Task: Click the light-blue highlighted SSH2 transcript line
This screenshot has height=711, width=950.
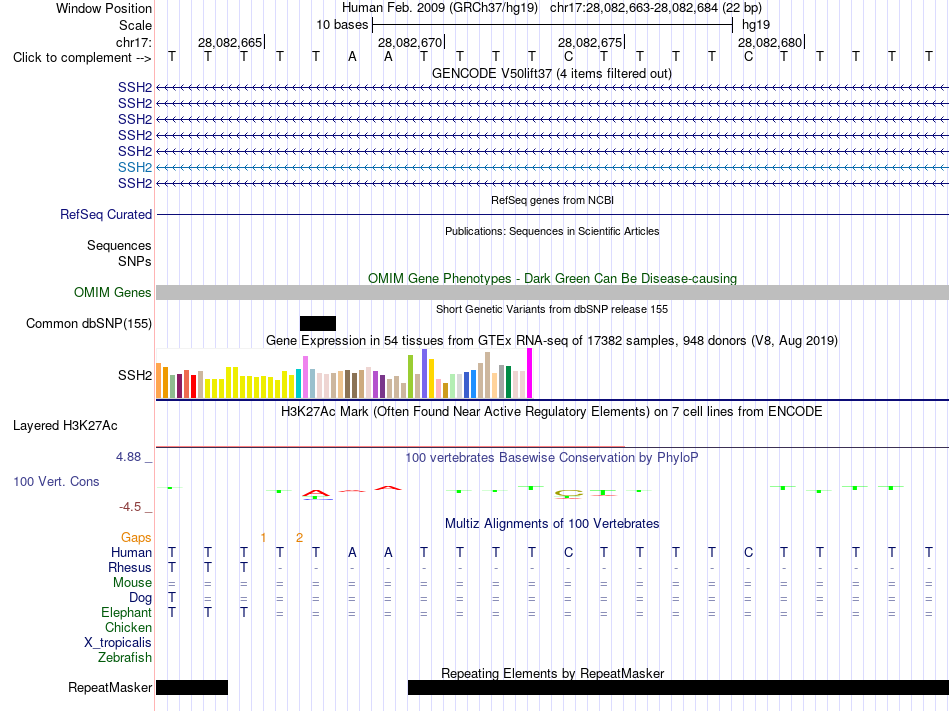Action: 553,167
